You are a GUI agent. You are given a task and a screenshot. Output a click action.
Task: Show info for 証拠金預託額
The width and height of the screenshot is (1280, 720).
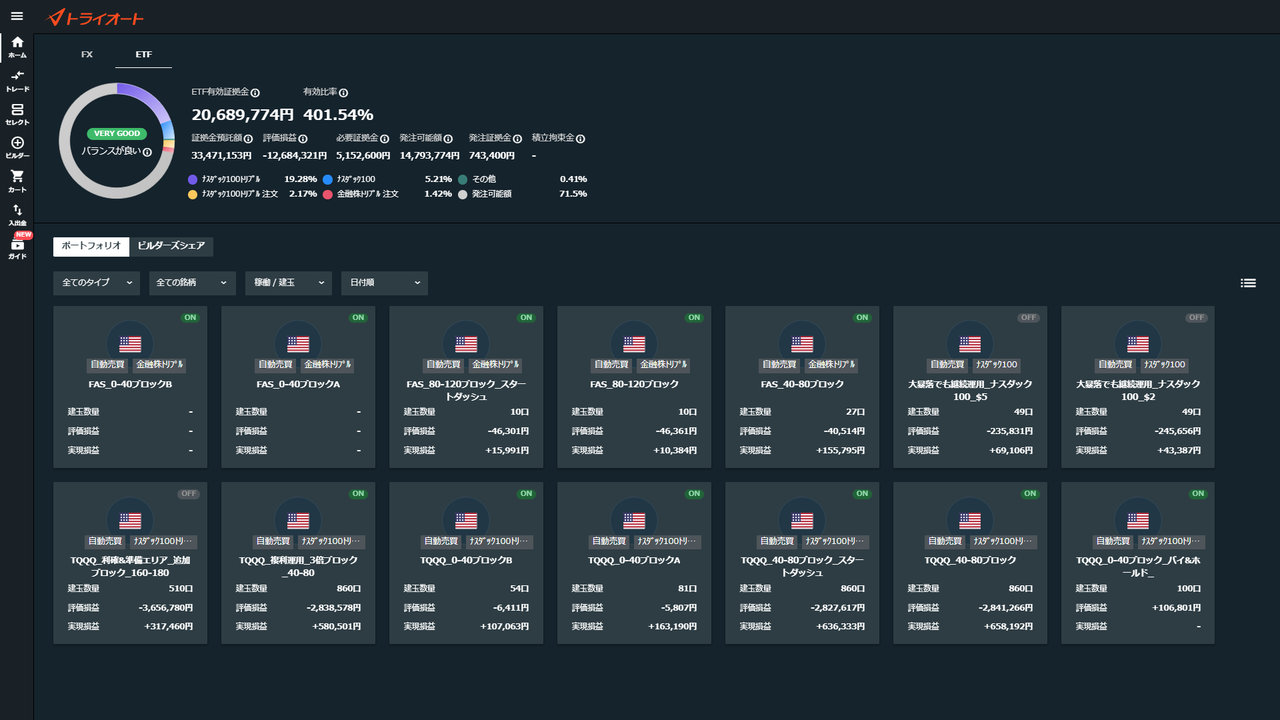click(248, 139)
